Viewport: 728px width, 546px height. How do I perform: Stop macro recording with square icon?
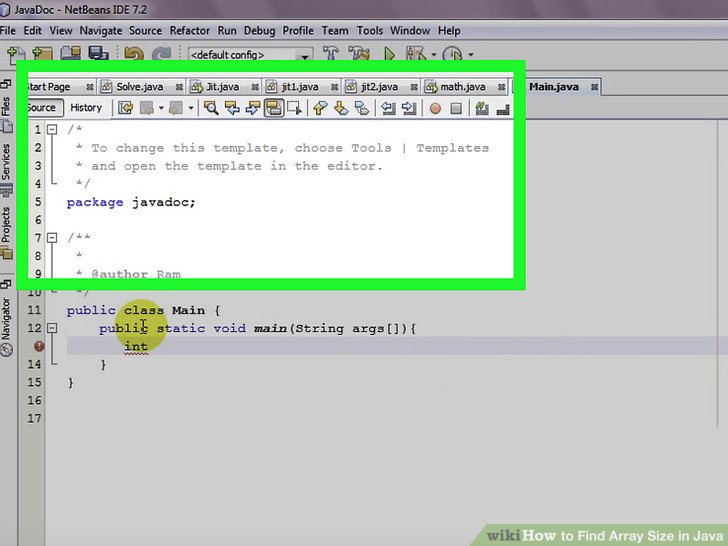tap(456, 108)
